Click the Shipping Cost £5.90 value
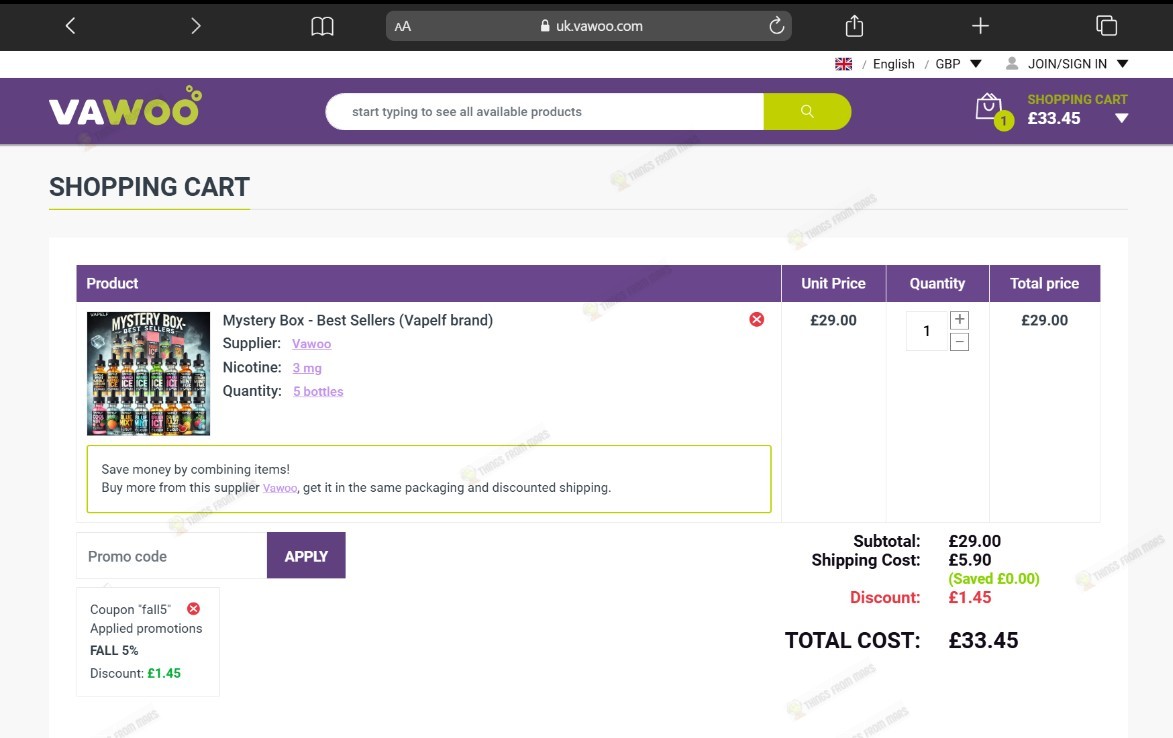Viewport: 1173px width, 738px height. click(x=970, y=560)
